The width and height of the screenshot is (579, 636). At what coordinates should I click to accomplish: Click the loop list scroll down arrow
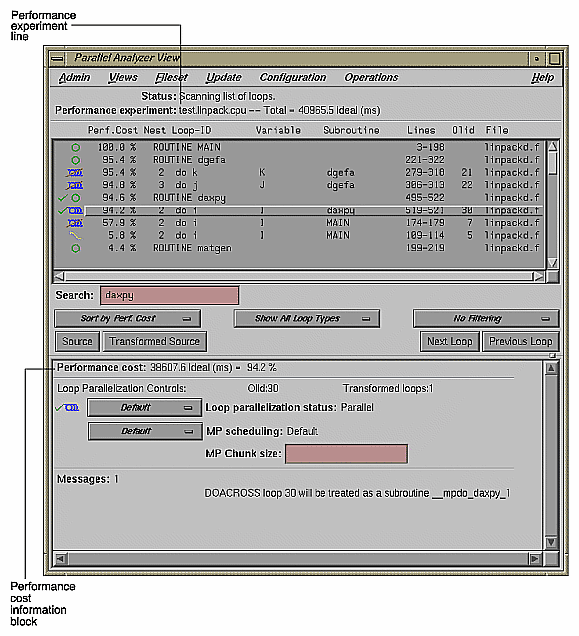(552, 263)
